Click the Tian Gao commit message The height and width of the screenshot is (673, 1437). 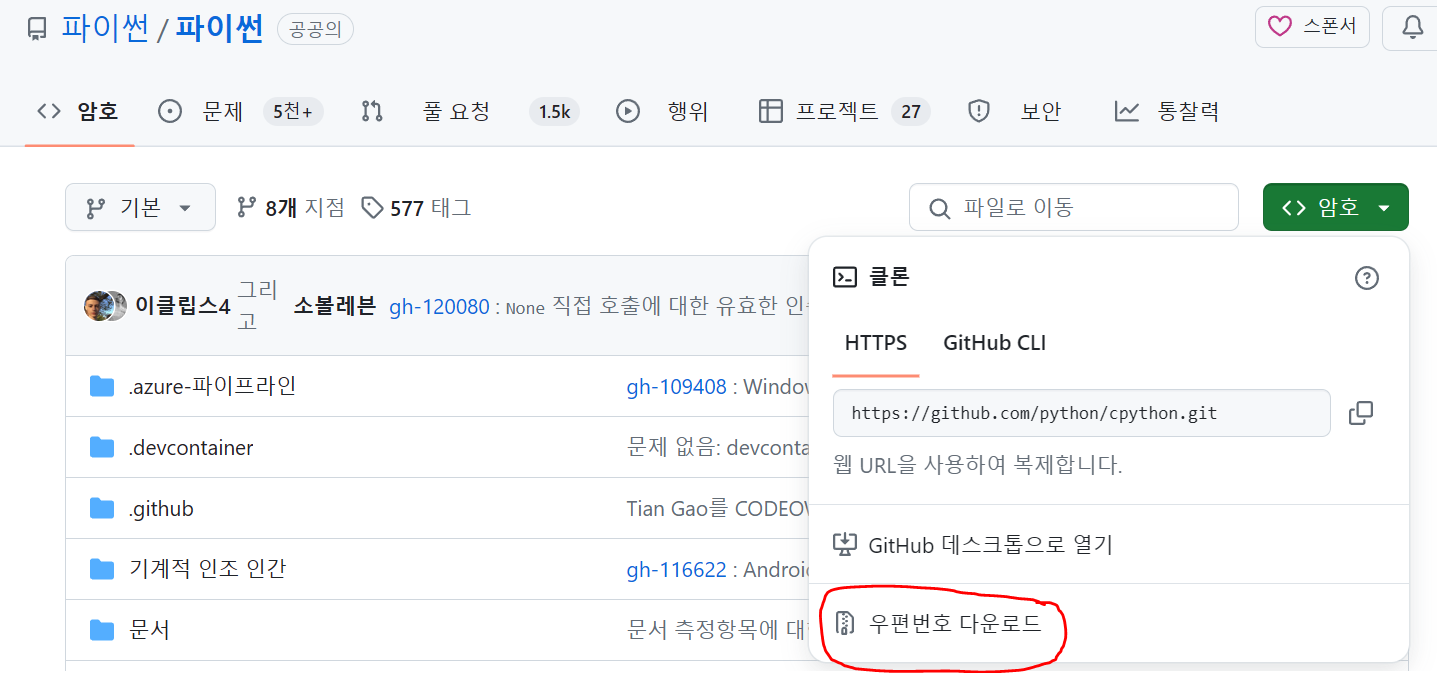point(718,508)
